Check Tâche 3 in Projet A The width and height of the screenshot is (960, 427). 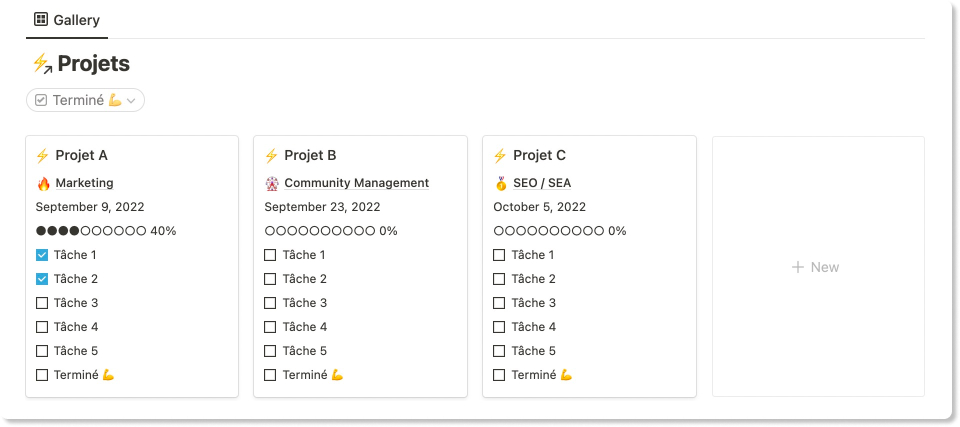42,303
